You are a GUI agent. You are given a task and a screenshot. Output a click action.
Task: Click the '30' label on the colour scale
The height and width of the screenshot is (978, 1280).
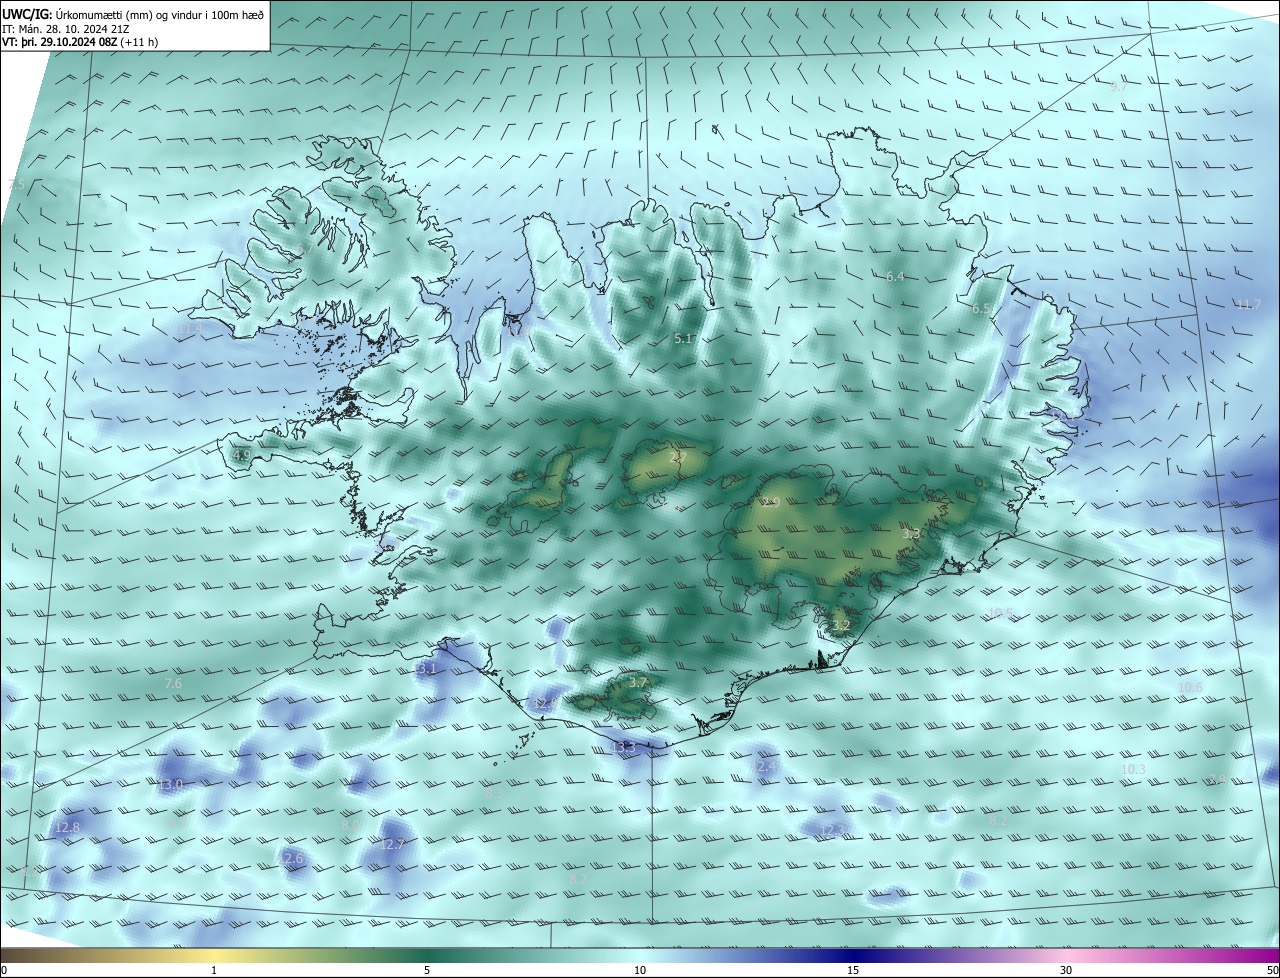click(x=1066, y=970)
